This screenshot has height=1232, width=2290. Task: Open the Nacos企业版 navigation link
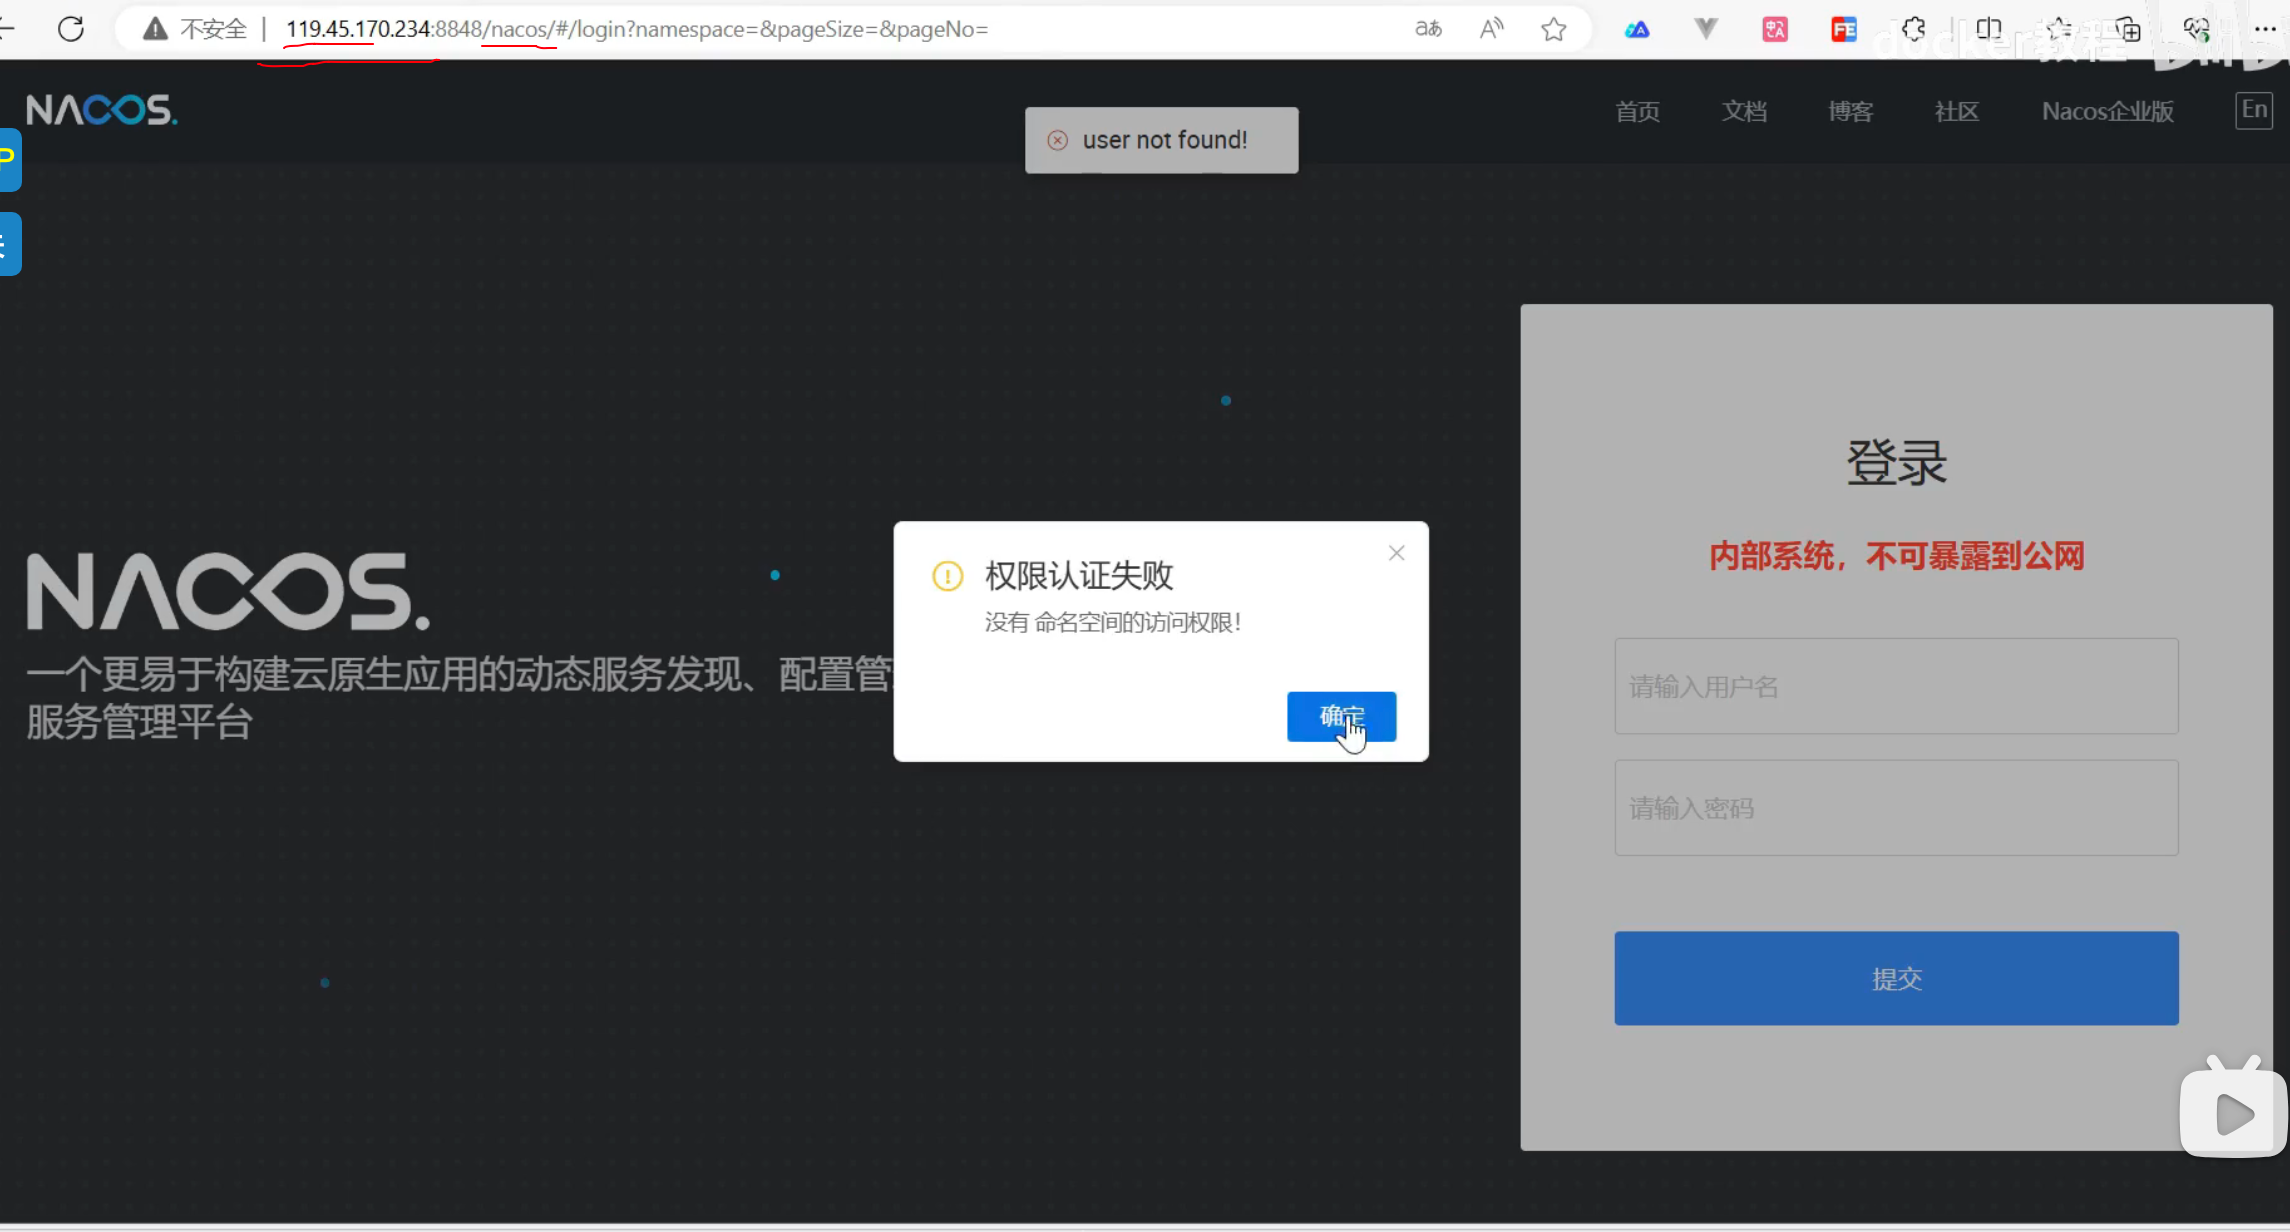[2108, 111]
